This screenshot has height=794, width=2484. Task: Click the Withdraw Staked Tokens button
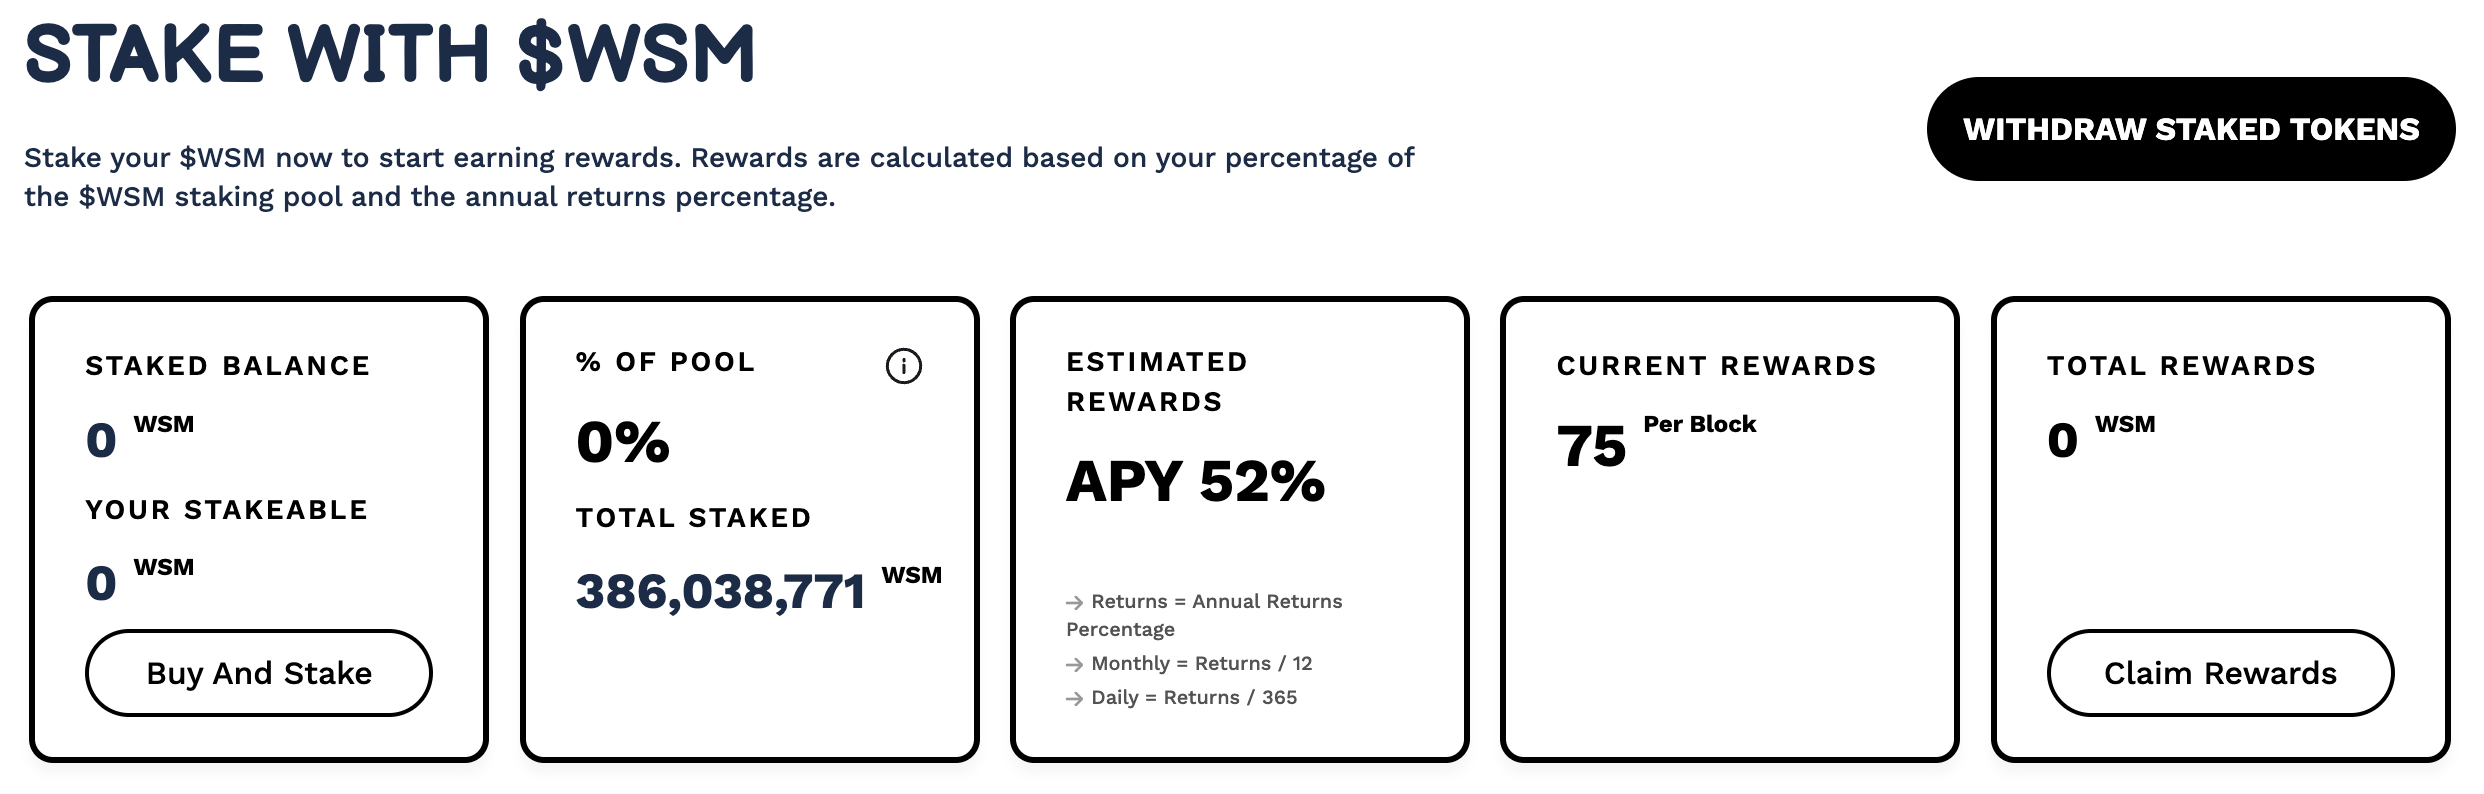coord(2190,129)
